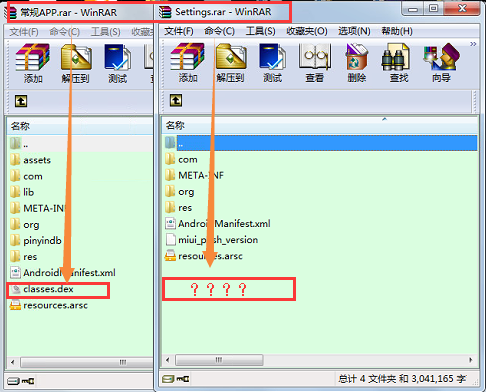Sort by 名称 column in 常规APP.rar

point(80,126)
